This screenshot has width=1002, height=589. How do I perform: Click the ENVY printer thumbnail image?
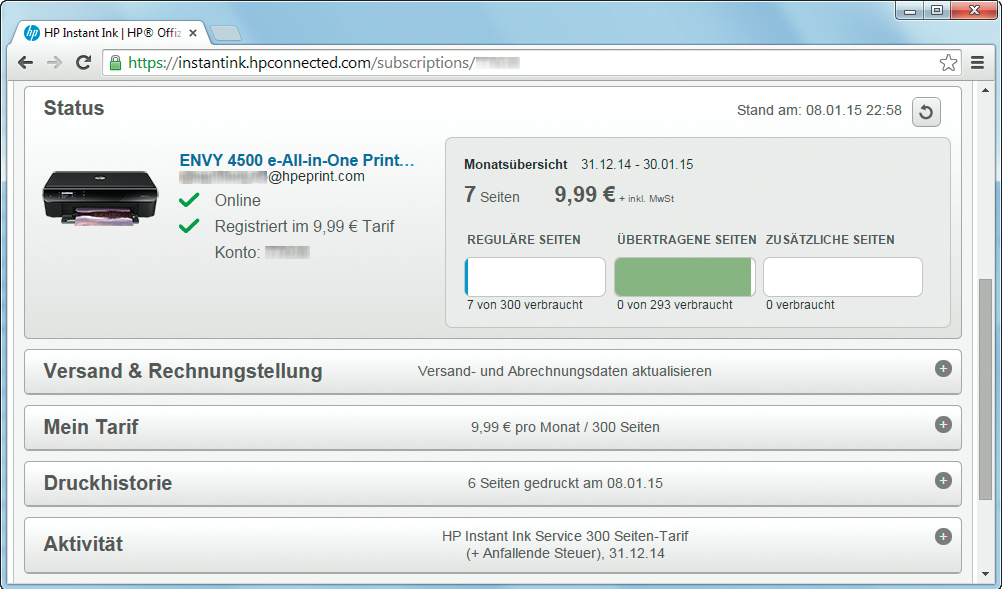100,198
